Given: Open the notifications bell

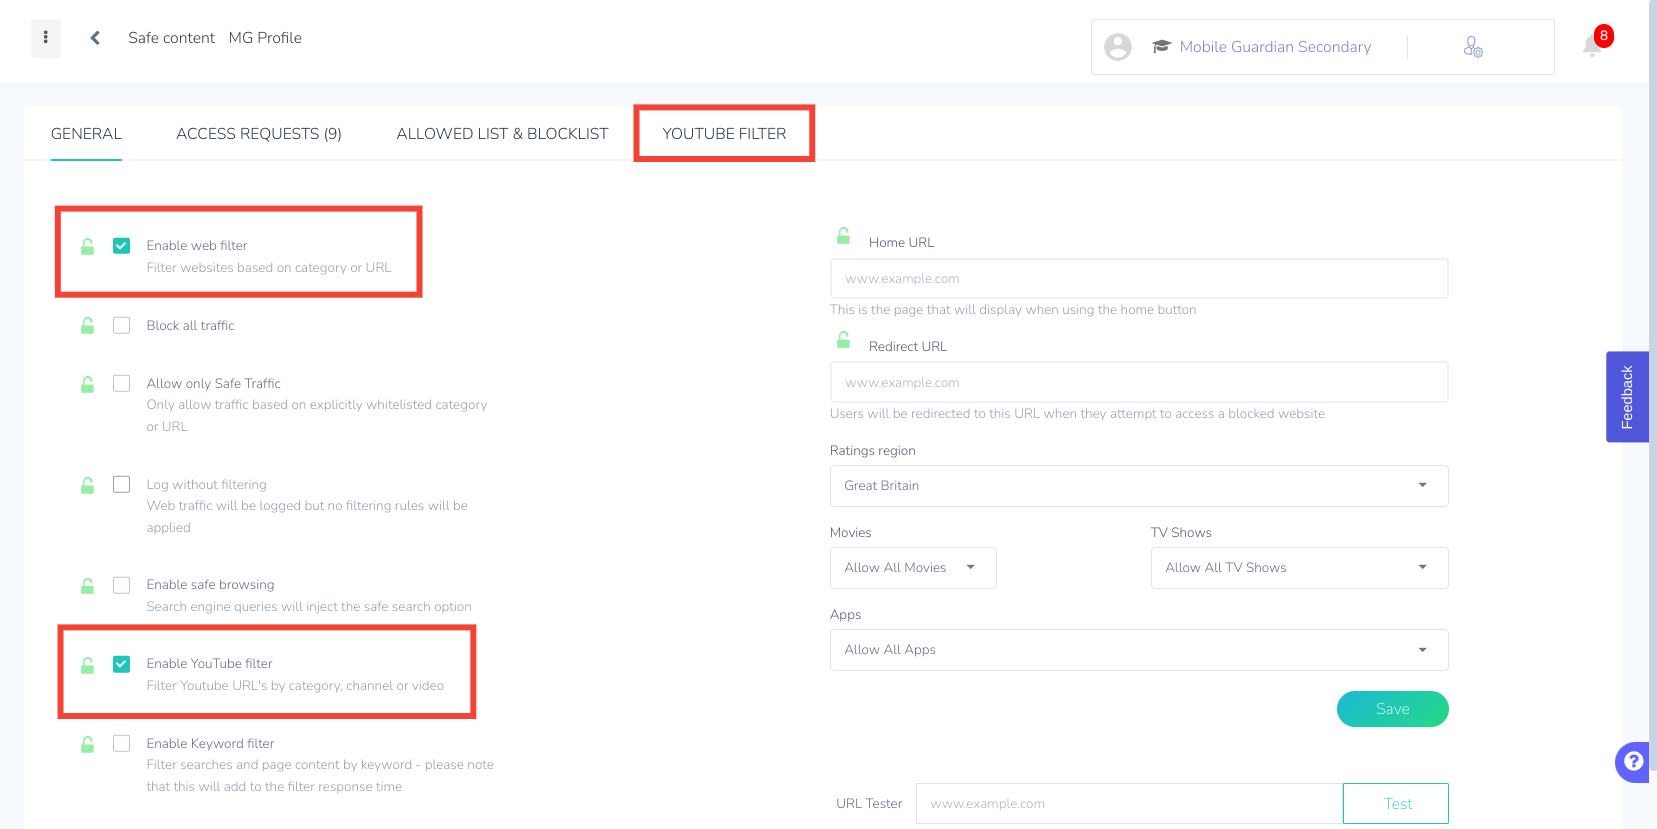Looking at the screenshot, I should pyautogui.click(x=1592, y=46).
